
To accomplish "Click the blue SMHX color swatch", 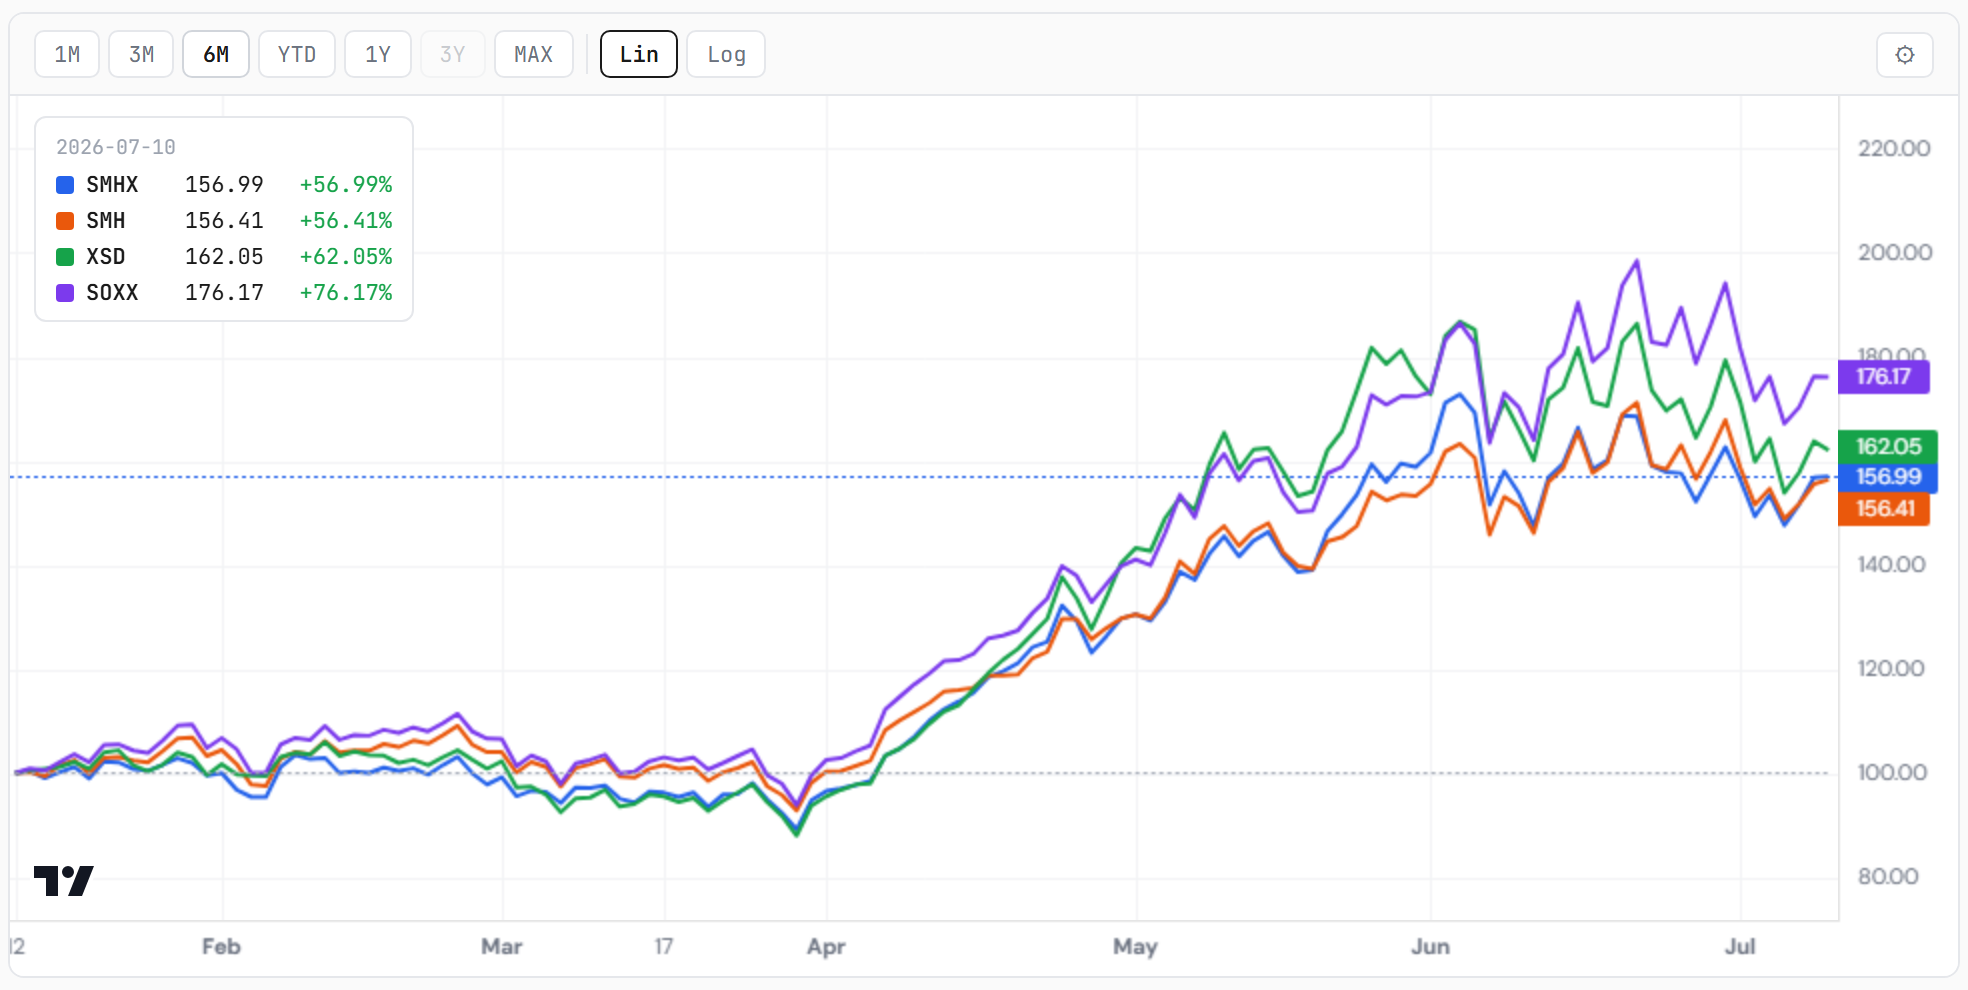I will tap(65, 185).
